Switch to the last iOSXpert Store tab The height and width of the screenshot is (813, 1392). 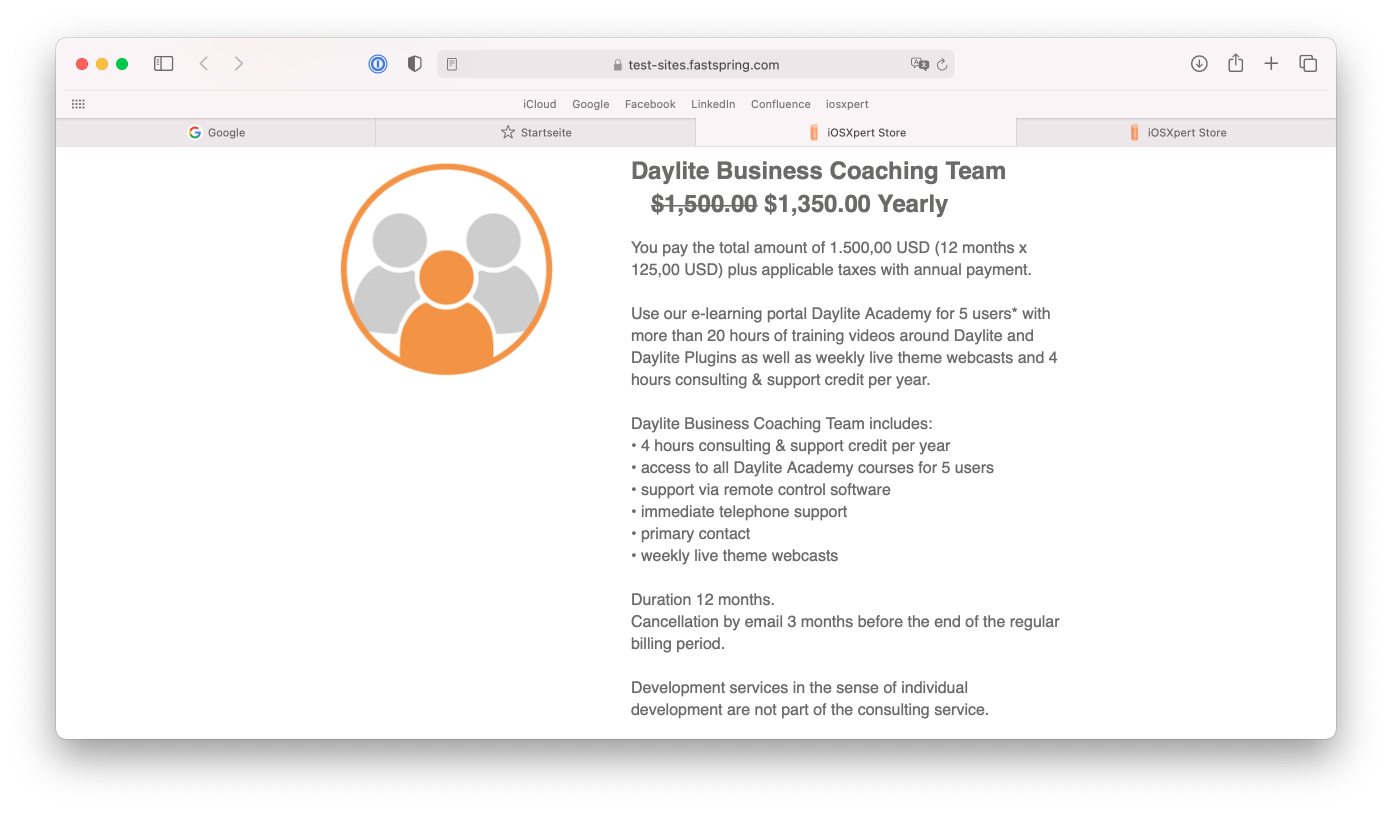pos(1176,132)
